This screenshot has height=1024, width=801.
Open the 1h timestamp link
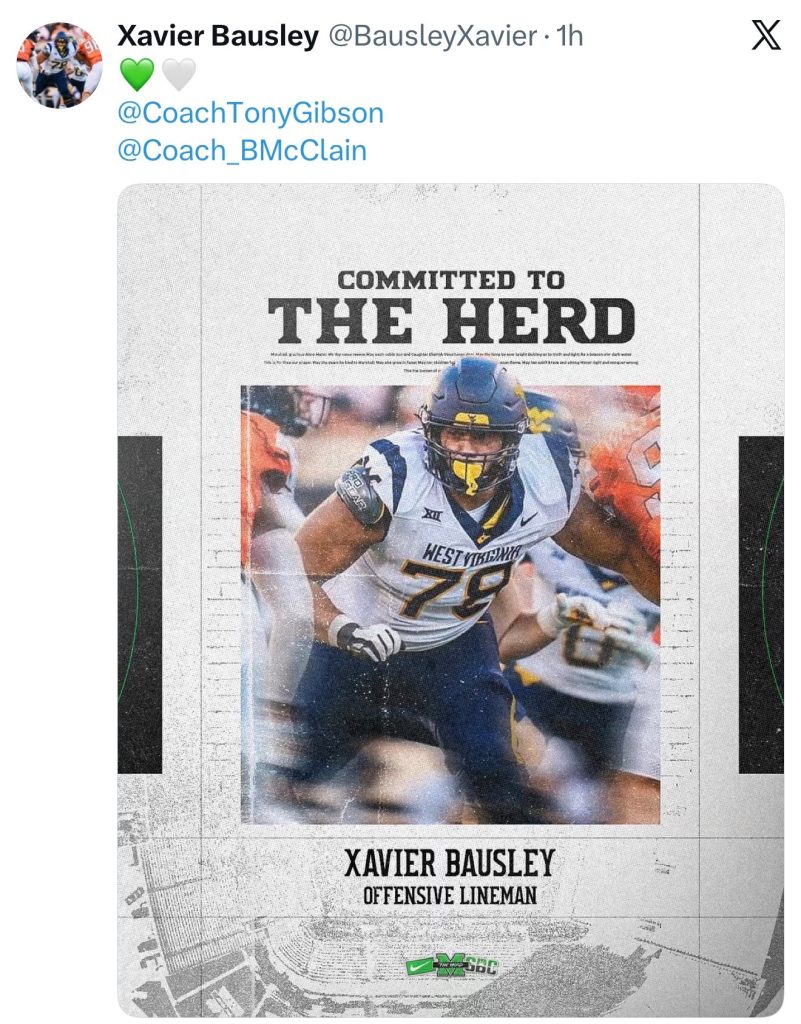569,37
